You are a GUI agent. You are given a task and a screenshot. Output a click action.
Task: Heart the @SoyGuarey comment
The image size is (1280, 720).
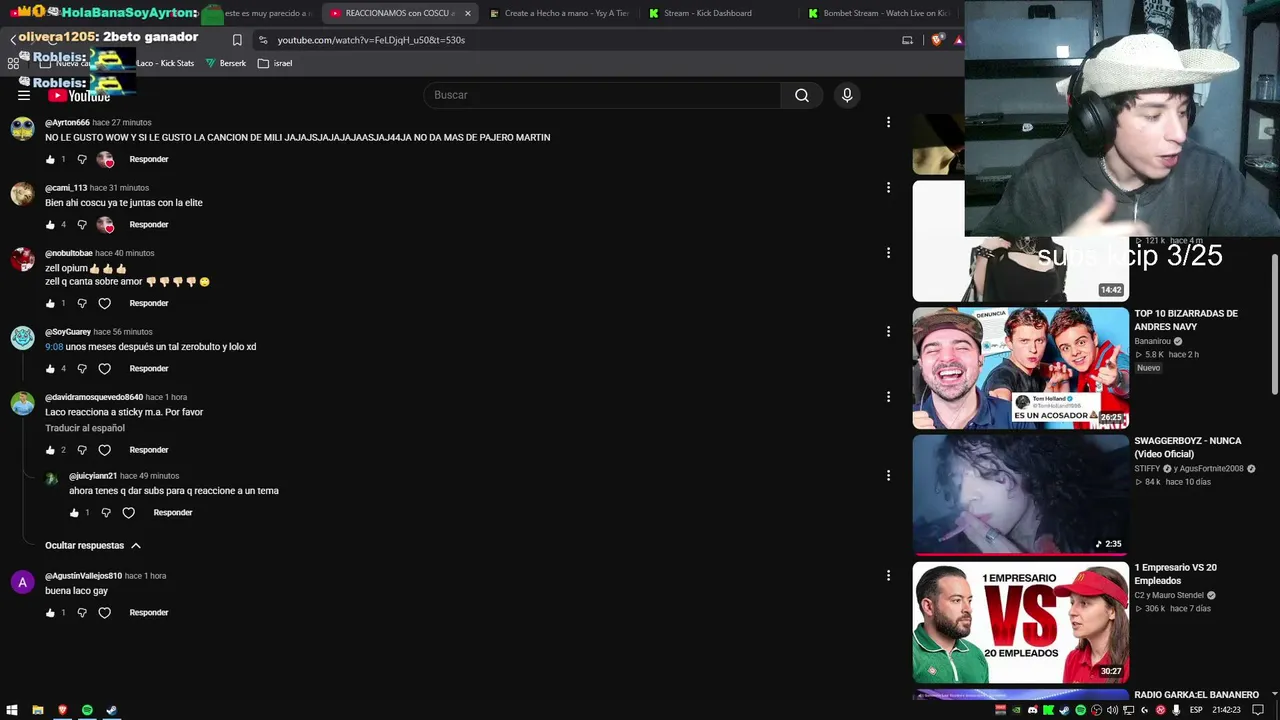104,368
